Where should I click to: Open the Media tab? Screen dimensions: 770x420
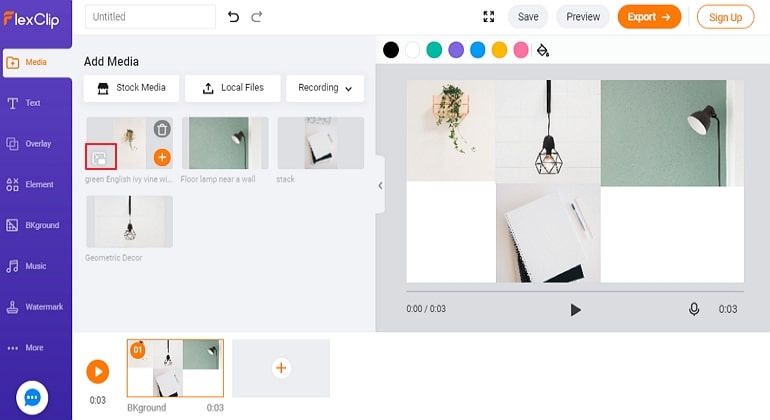(x=37, y=62)
